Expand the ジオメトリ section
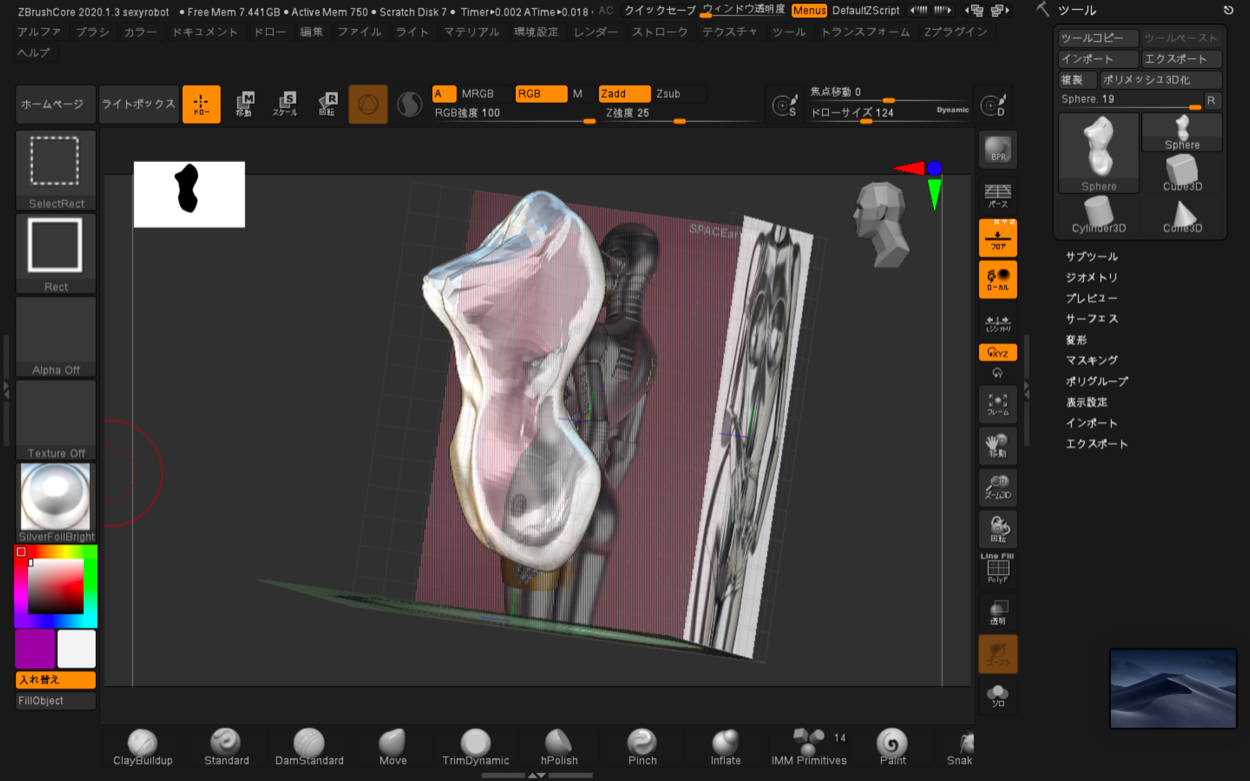This screenshot has height=781, width=1250. point(1091,278)
